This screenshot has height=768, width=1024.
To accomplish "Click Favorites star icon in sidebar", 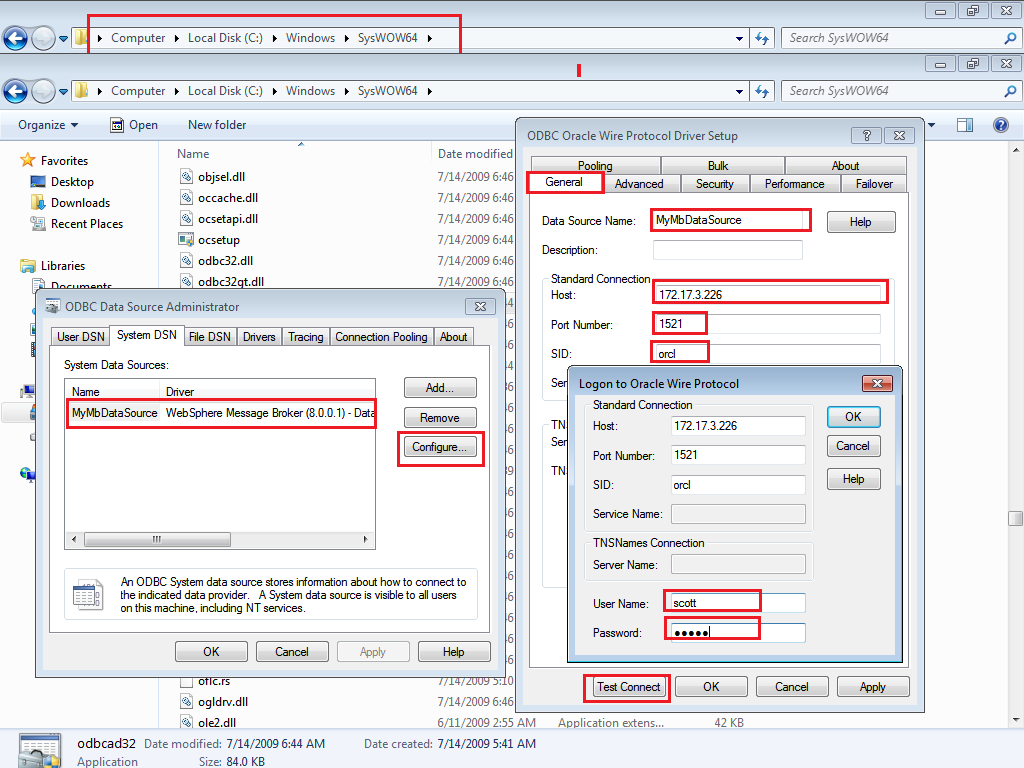I will point(27,160).
